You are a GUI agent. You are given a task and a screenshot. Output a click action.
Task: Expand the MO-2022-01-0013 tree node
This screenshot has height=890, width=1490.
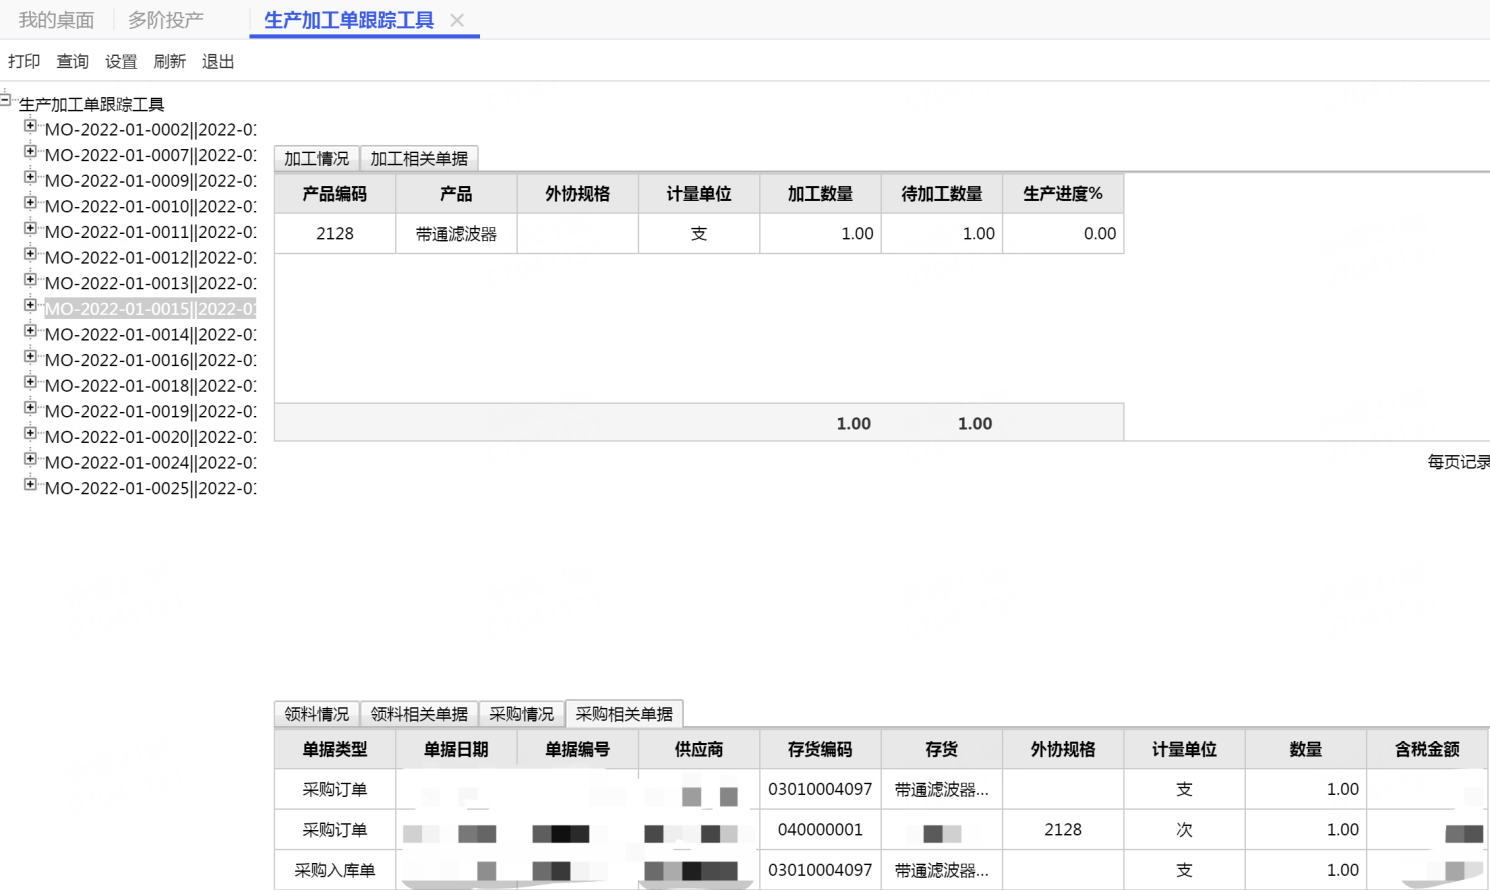tap(30, 279)
